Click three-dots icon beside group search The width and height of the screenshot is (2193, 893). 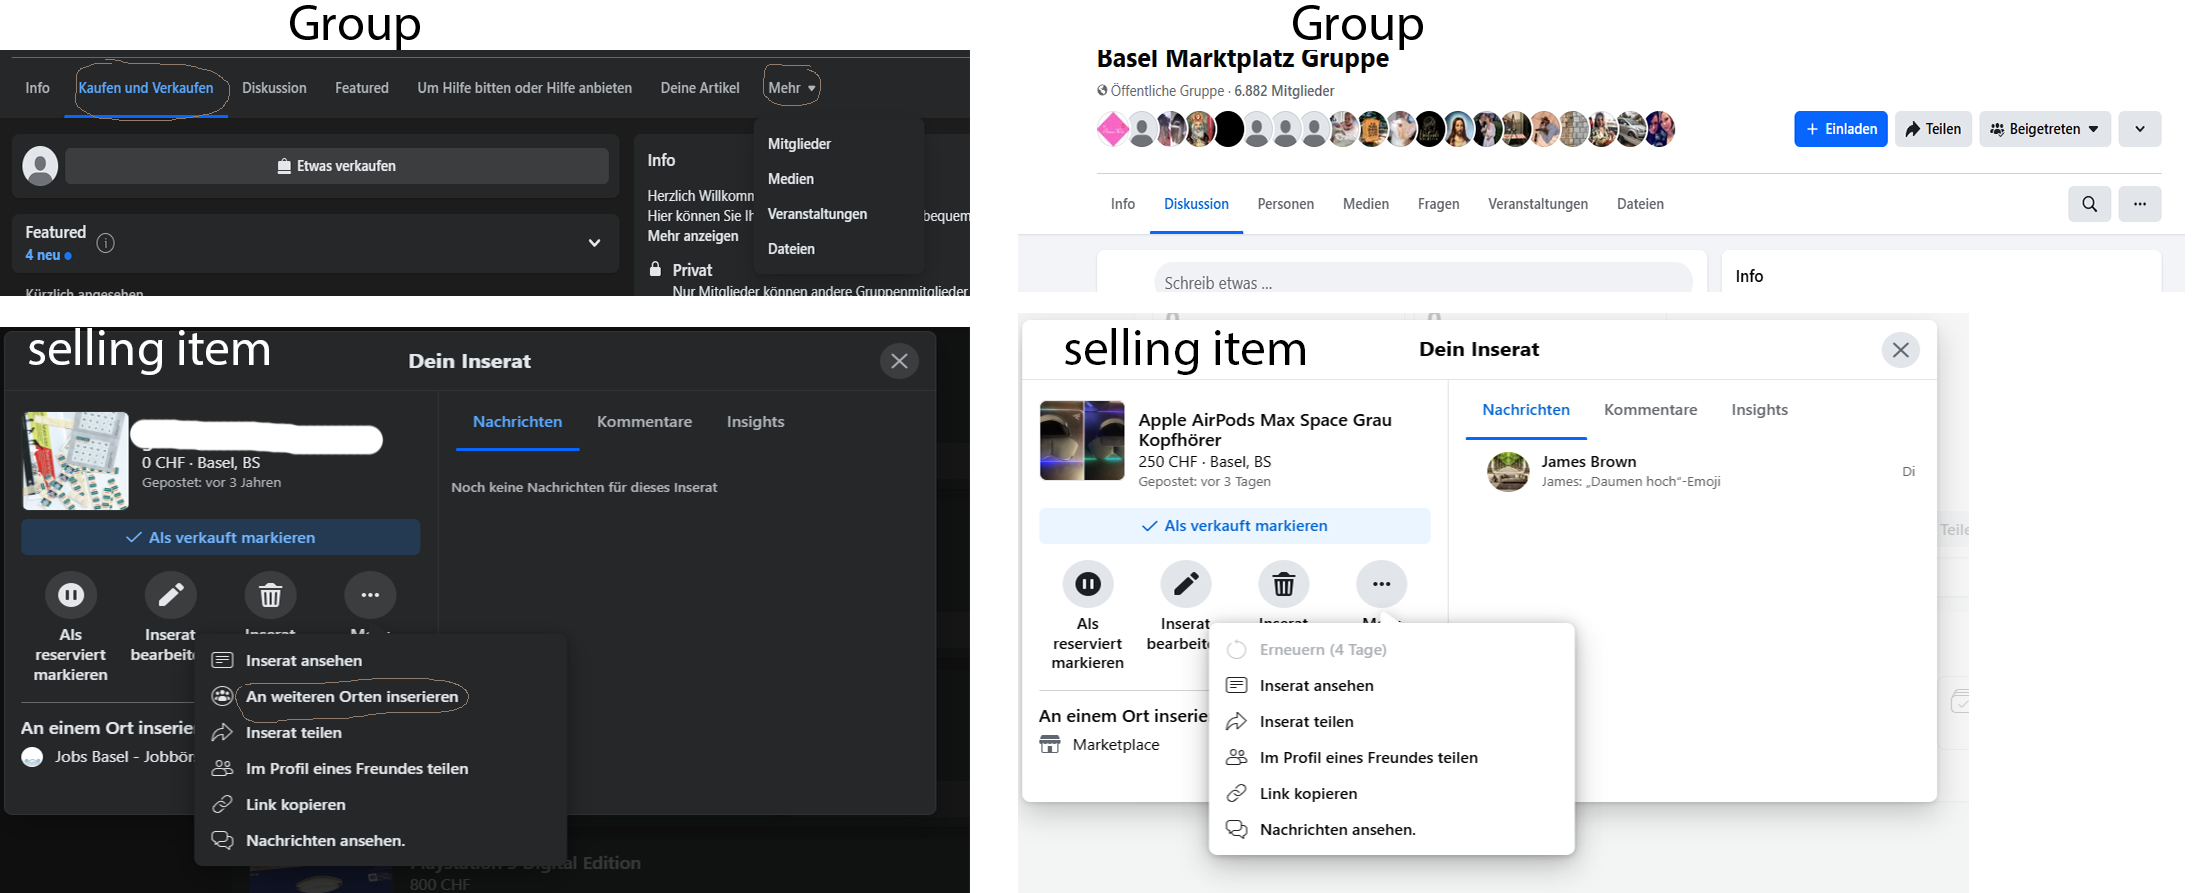(2140, 204)
